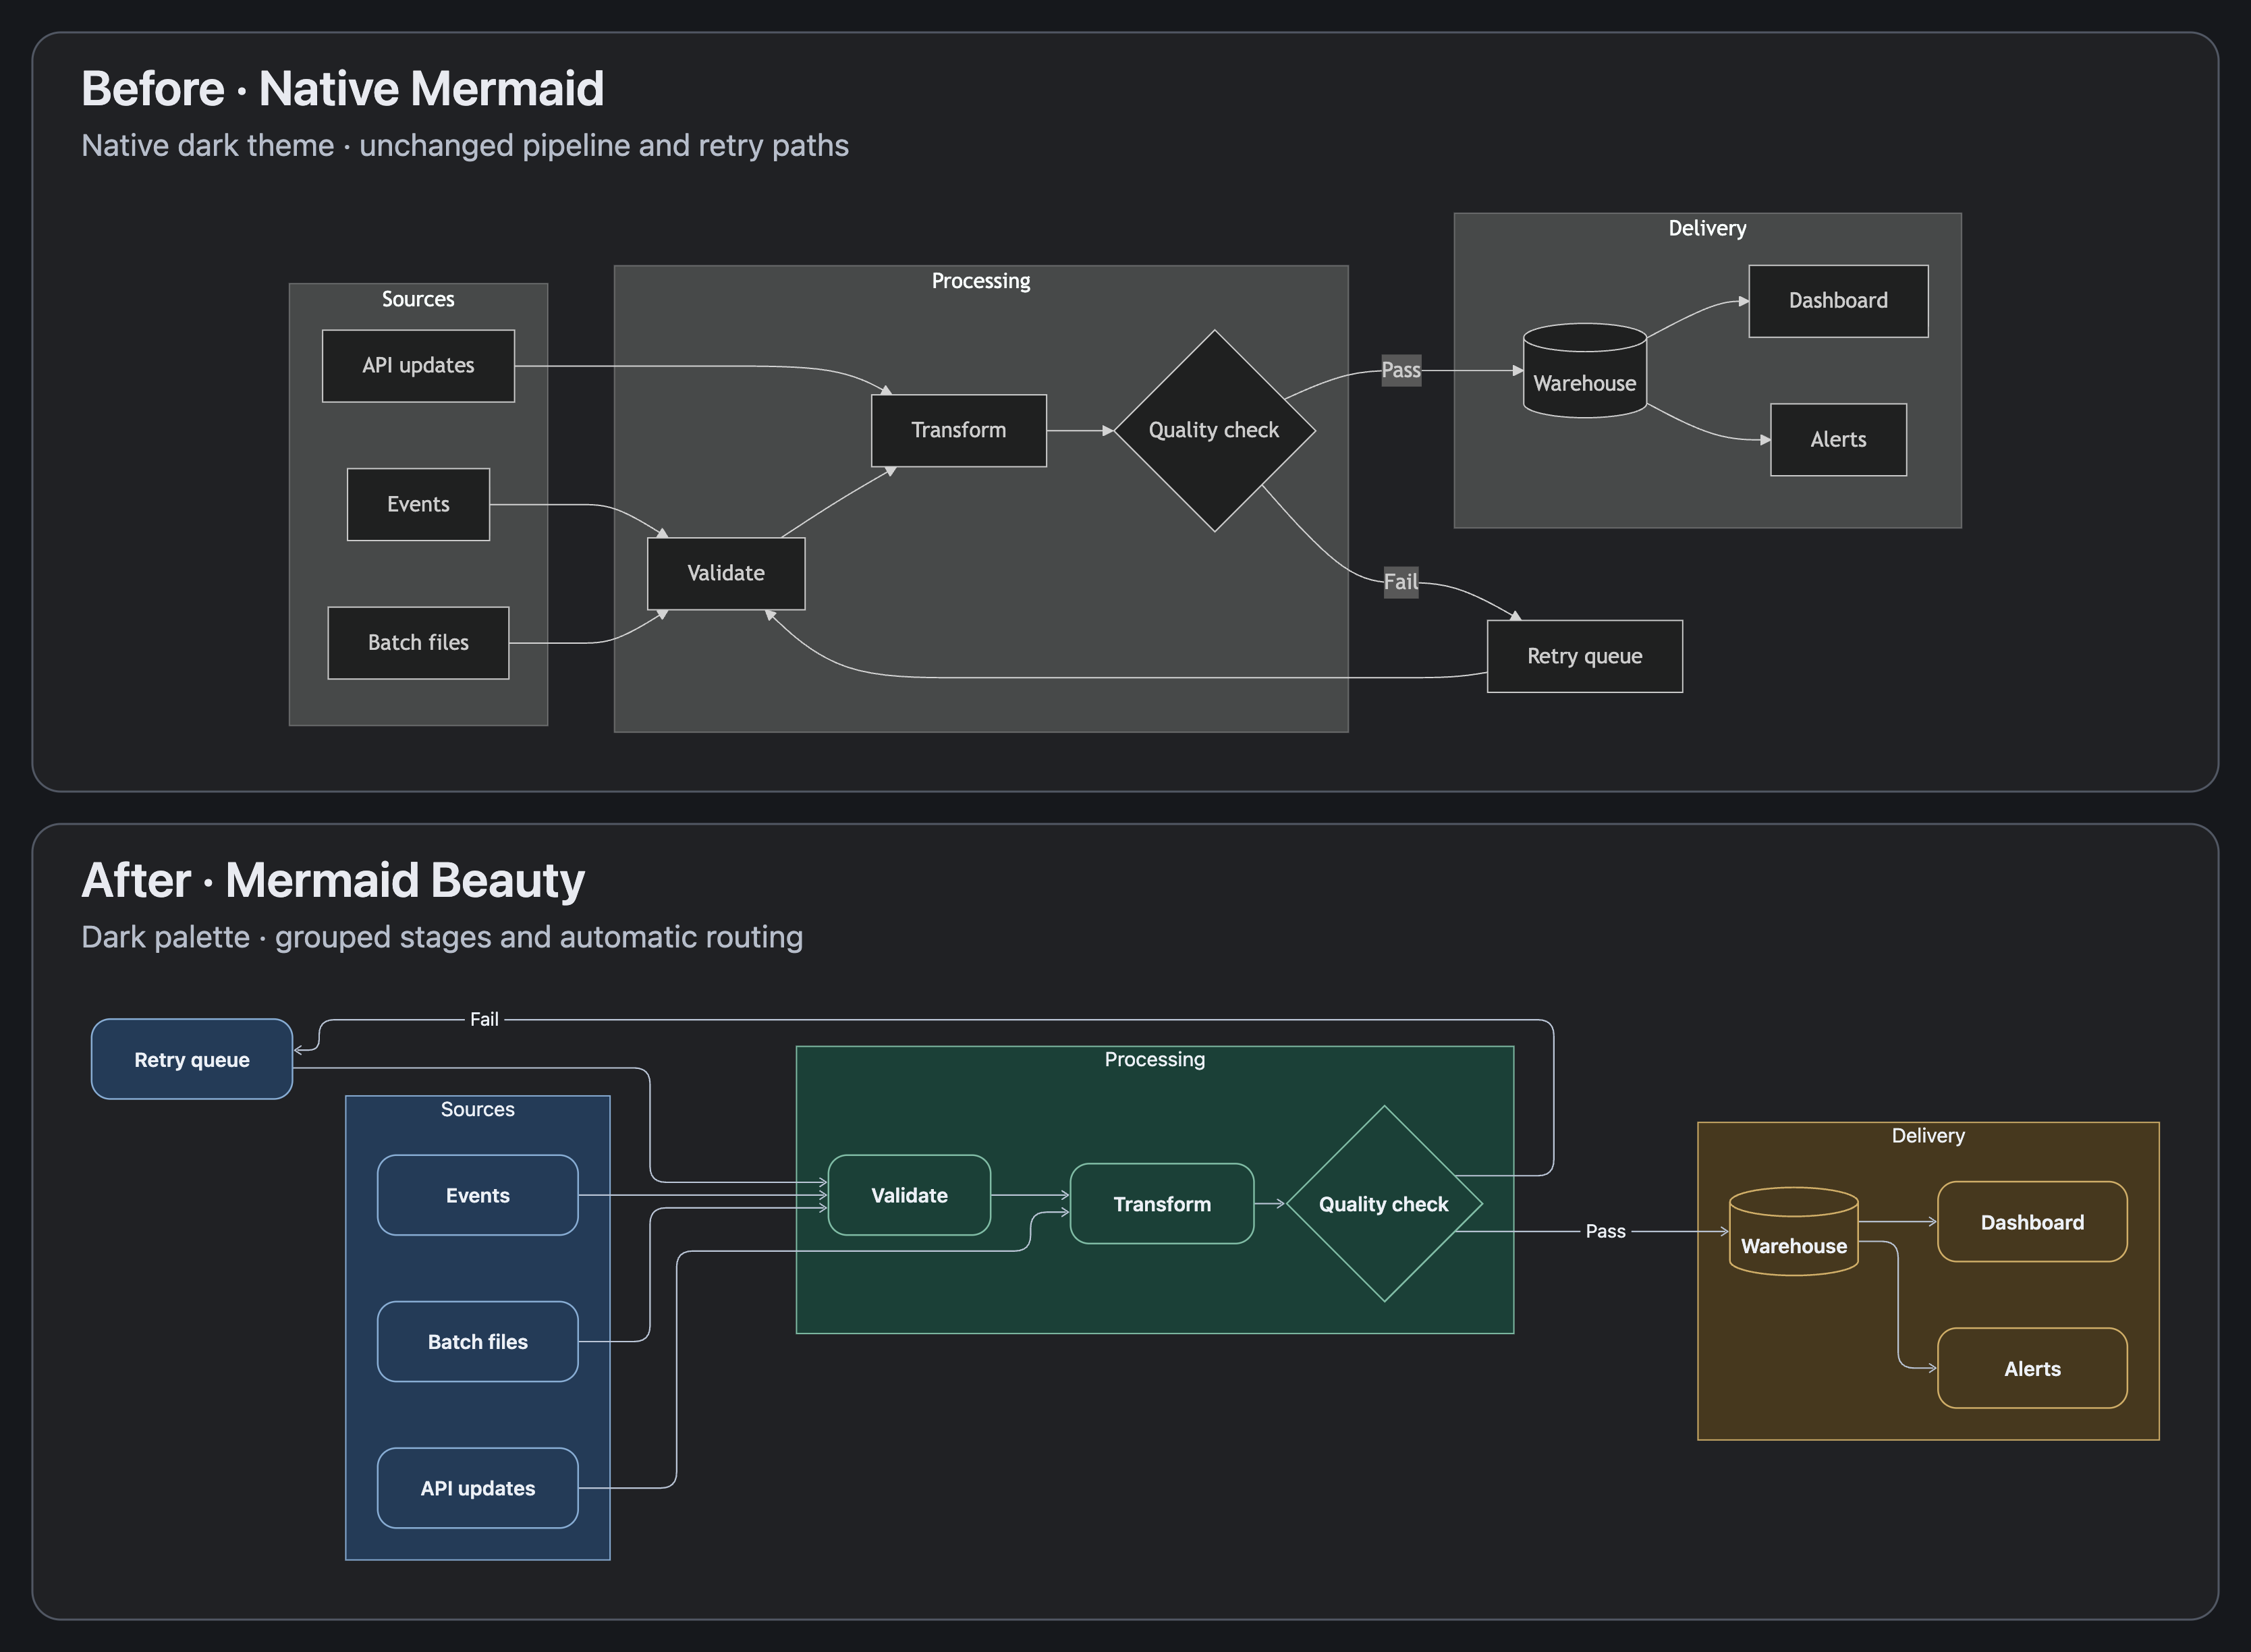
Task: Click the rounded API updates node in the After diagram
Action: pos(478,1488)
